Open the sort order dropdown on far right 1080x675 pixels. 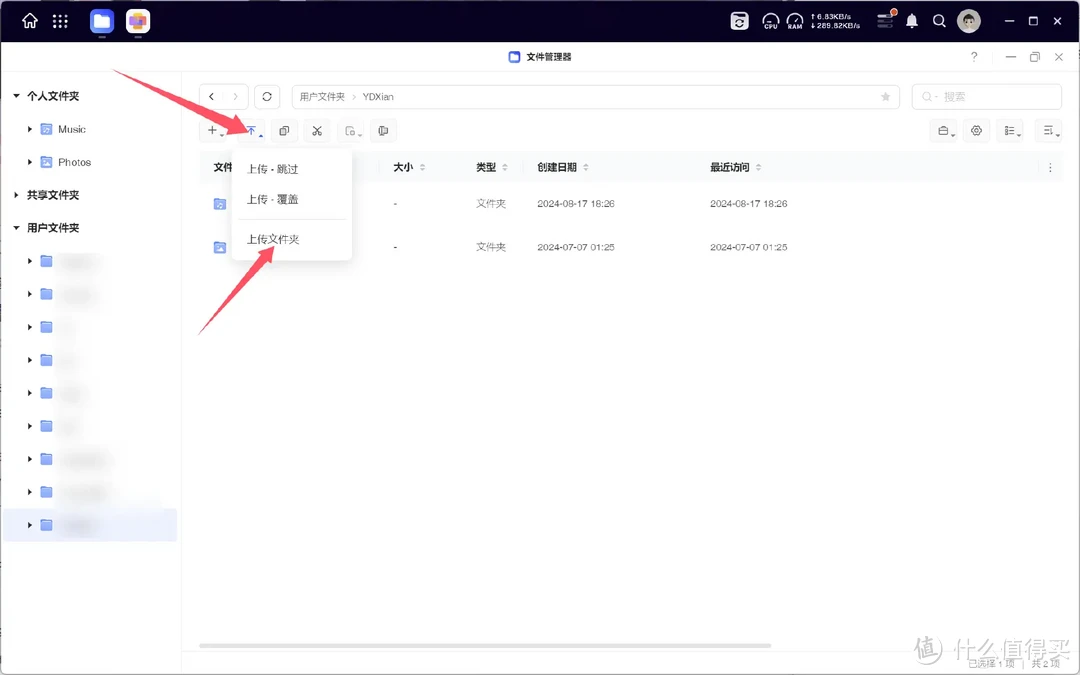click(x=1048, y=131)
